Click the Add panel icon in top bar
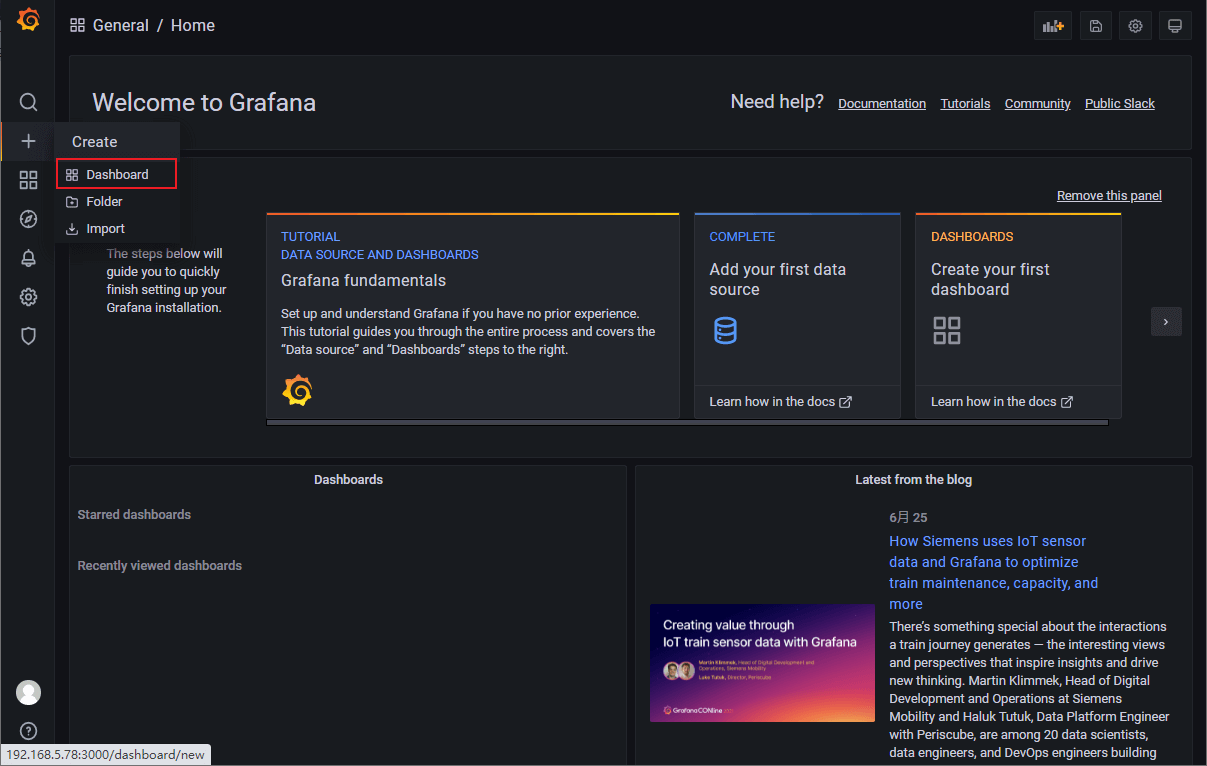 1053,26
